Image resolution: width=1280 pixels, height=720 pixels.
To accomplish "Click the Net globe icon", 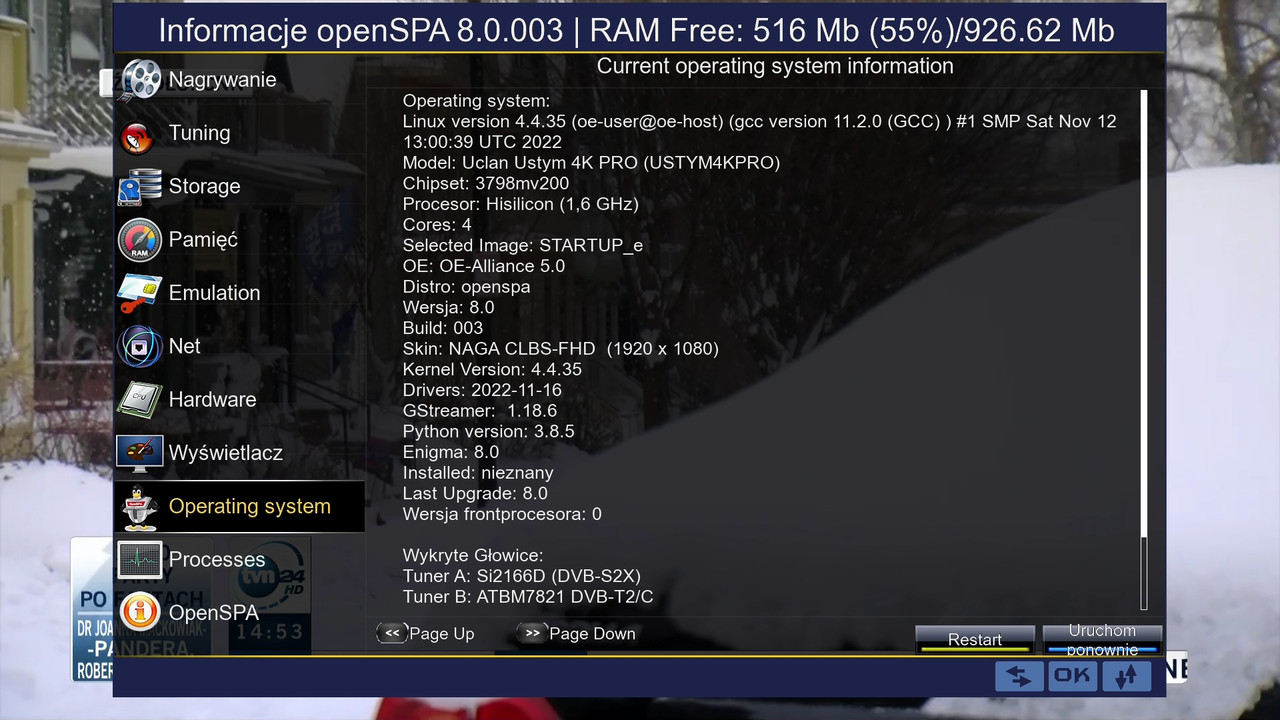I will pos(139,346).
